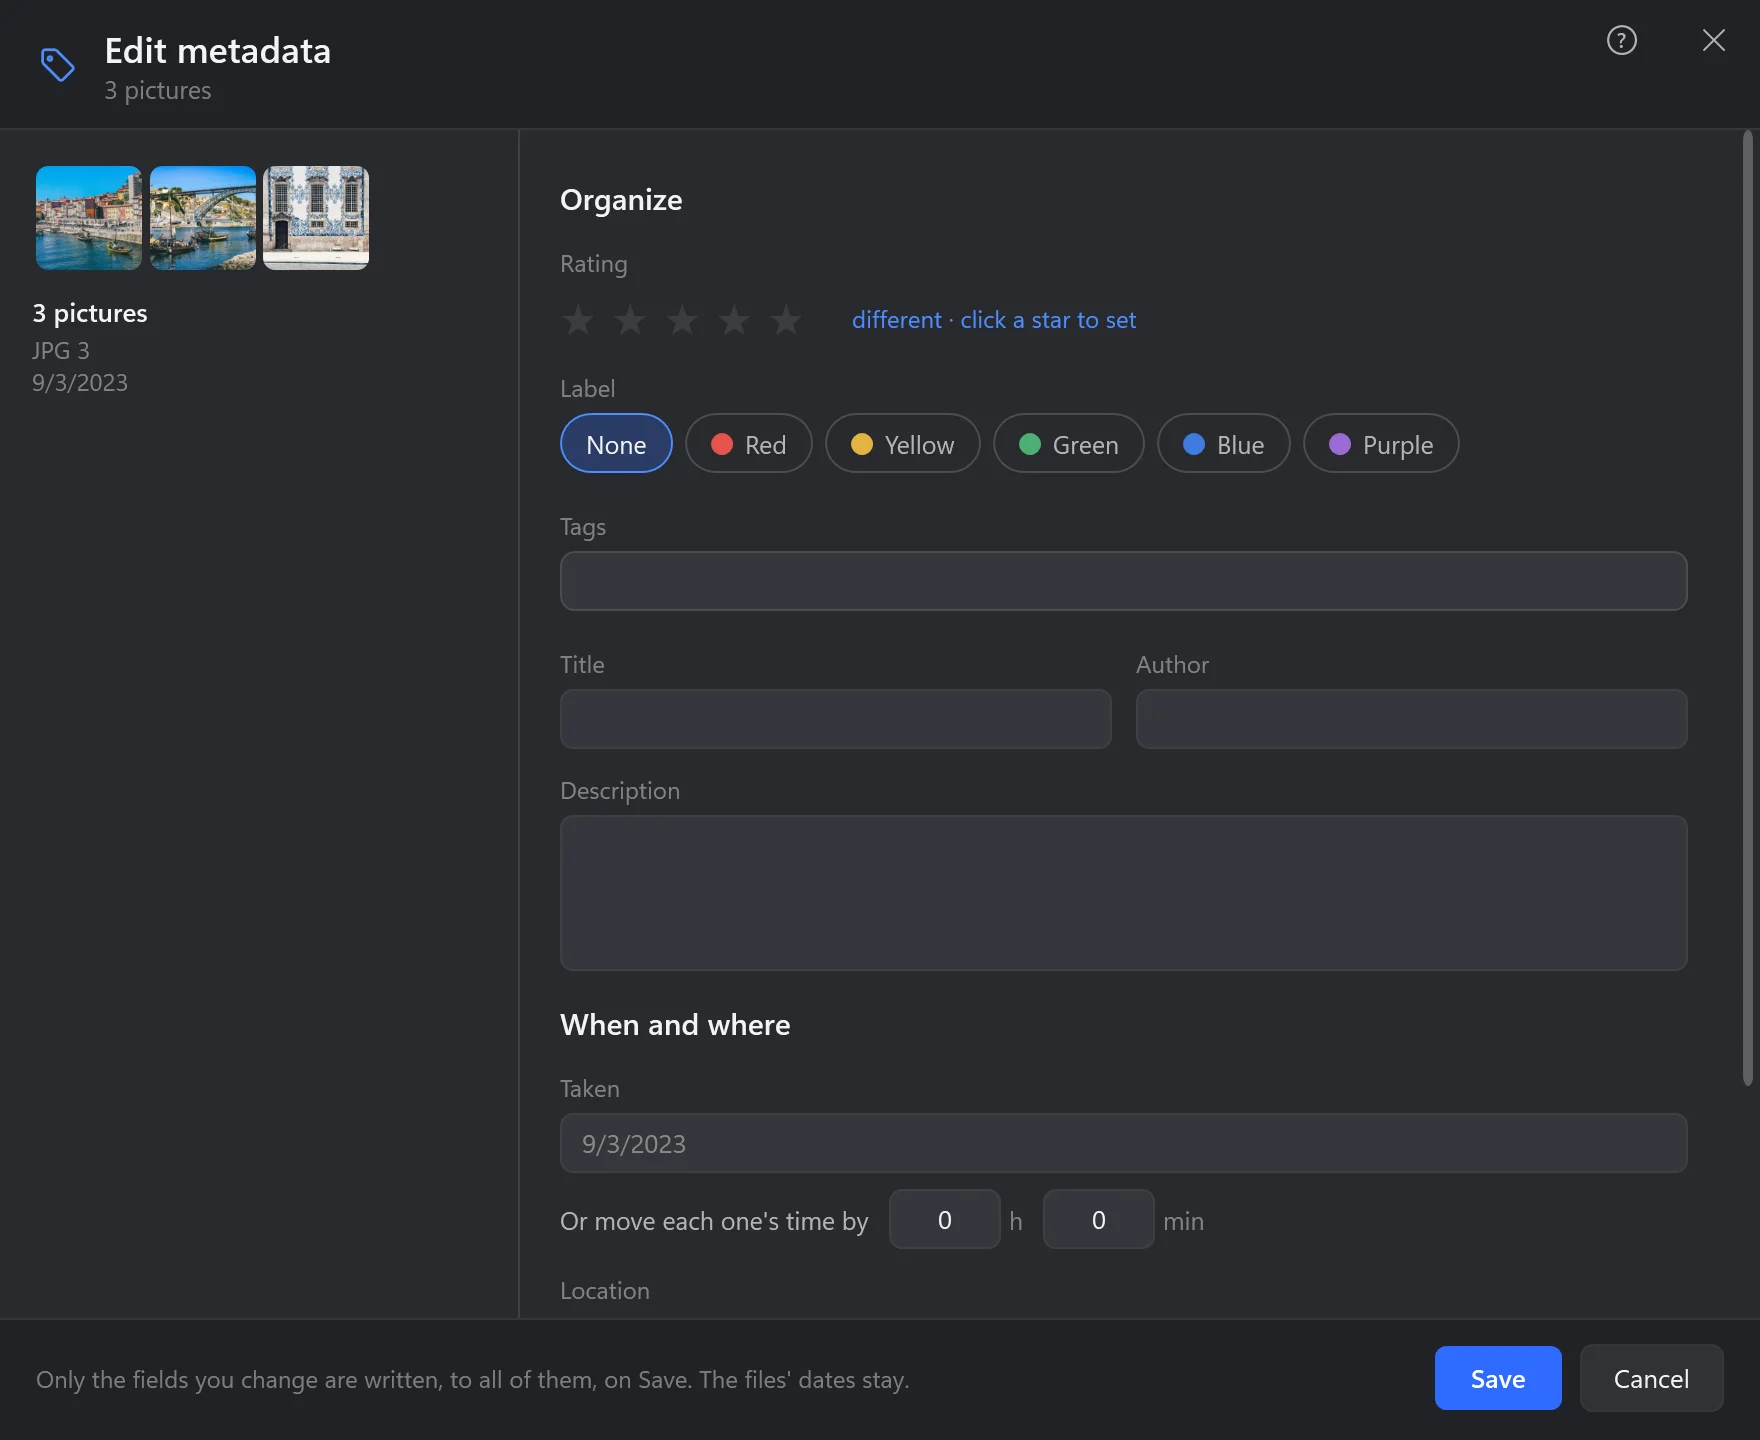This screenshot has height=1440, width=1760.
Task: Pick the Green label
Action: coord(1068,444)
